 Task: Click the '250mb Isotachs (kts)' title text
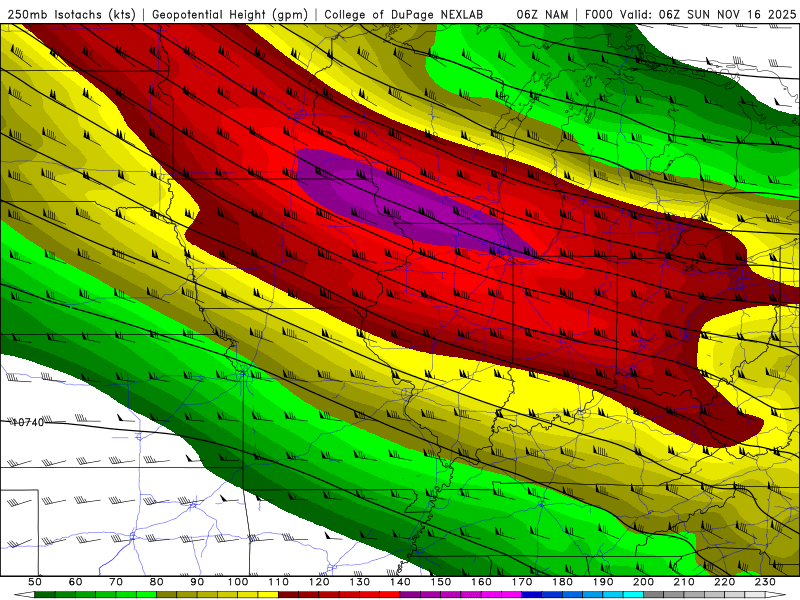point(71,14)
